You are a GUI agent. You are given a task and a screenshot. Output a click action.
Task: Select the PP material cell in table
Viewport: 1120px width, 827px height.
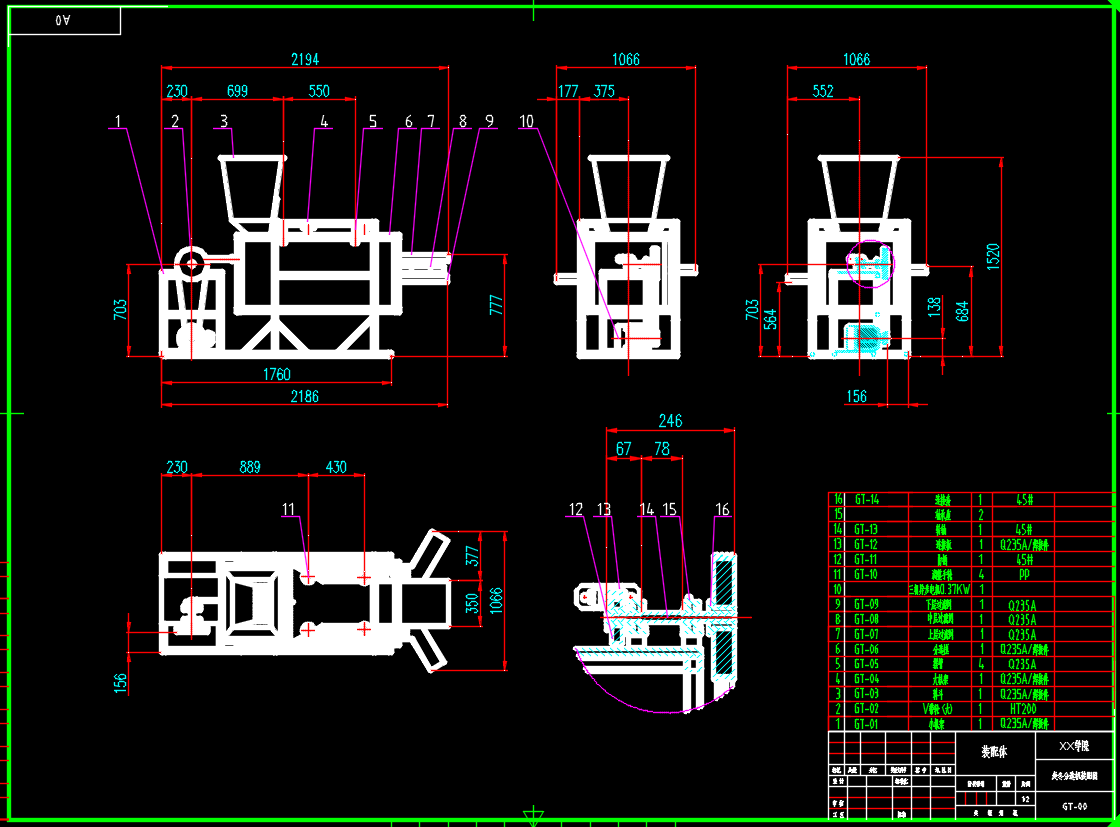[1024, 574]
